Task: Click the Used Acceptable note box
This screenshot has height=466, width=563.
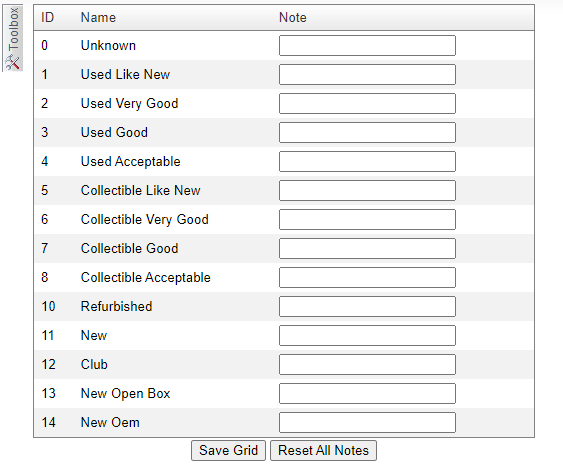Action: [367, 162]
